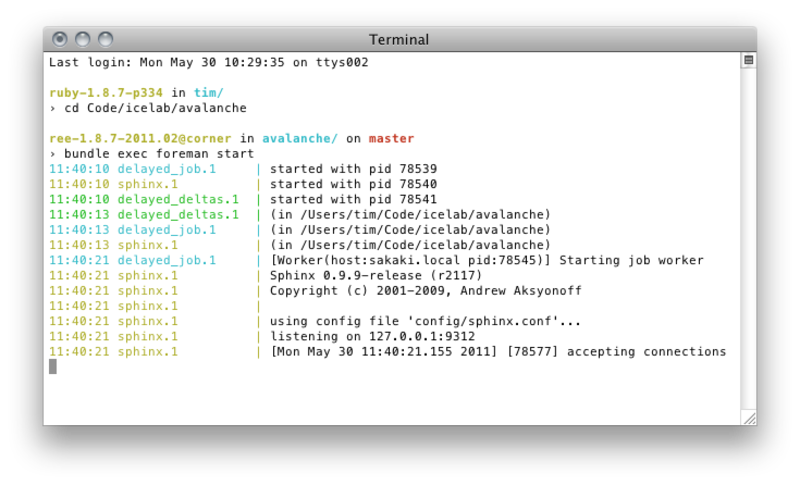Click the terminal cursor block

pyautogui.click(x=53, y=367)
